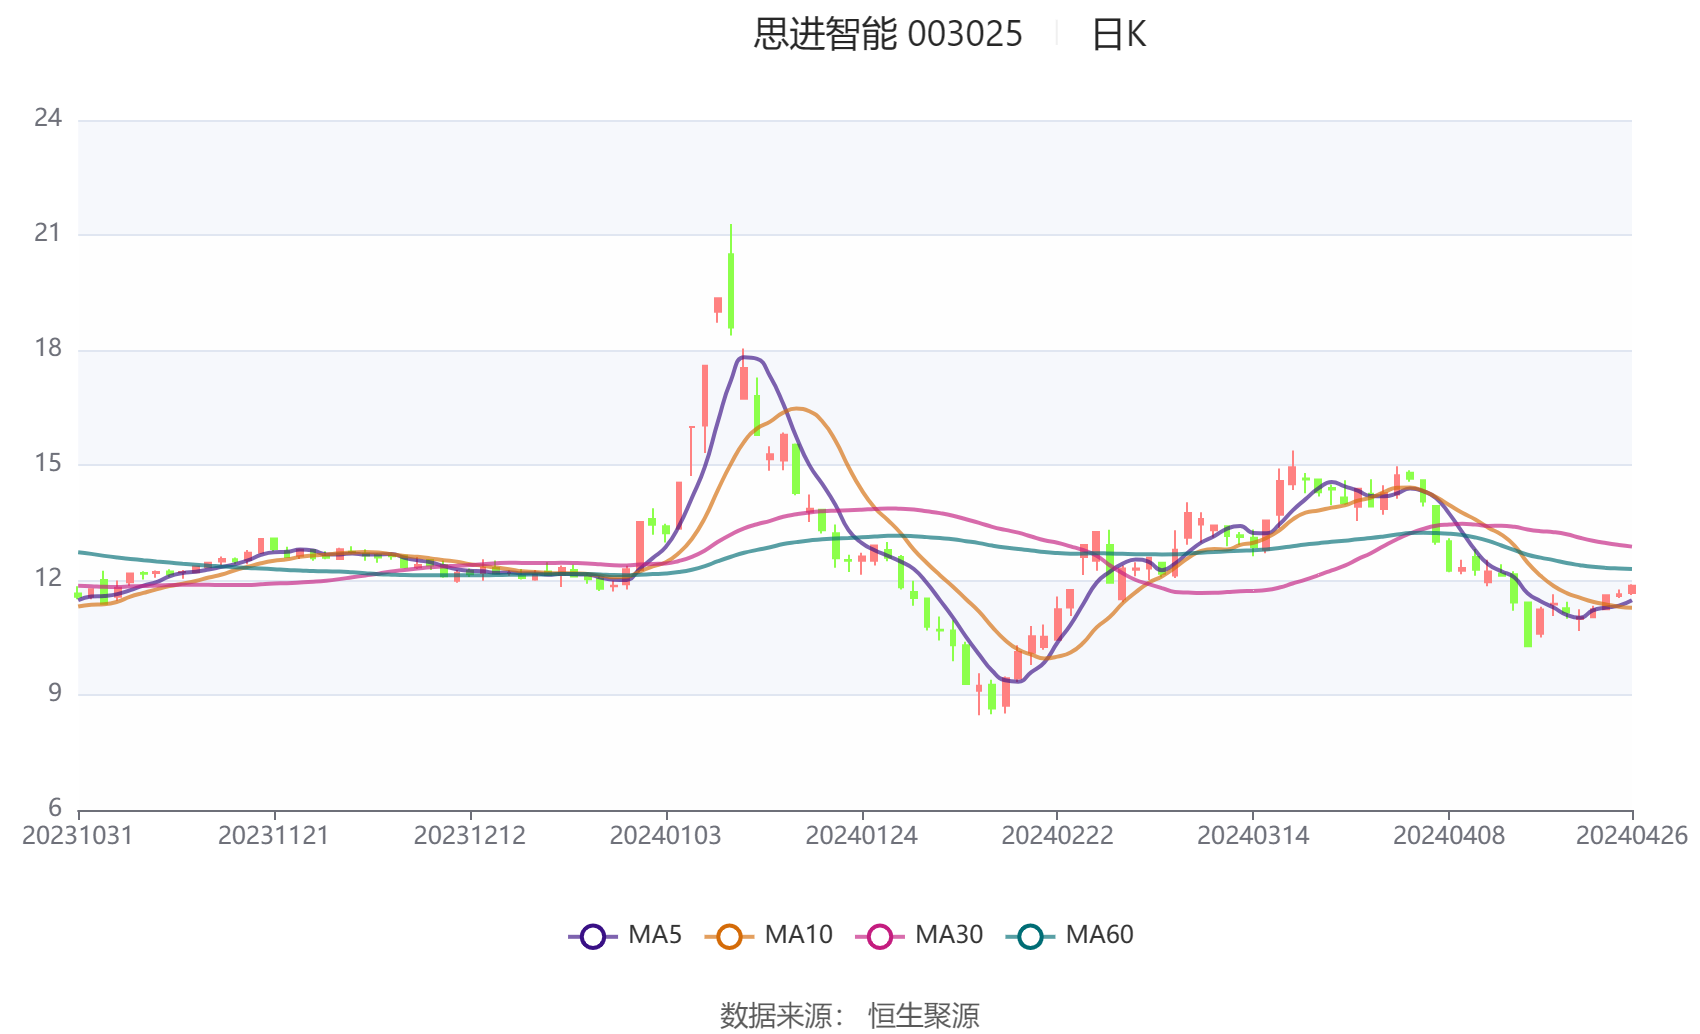Image resolution: width=1700 pixels, height=1034 pixels.
Task: Click the chart title 思进智能 003025
Action: tap(888, 35)
